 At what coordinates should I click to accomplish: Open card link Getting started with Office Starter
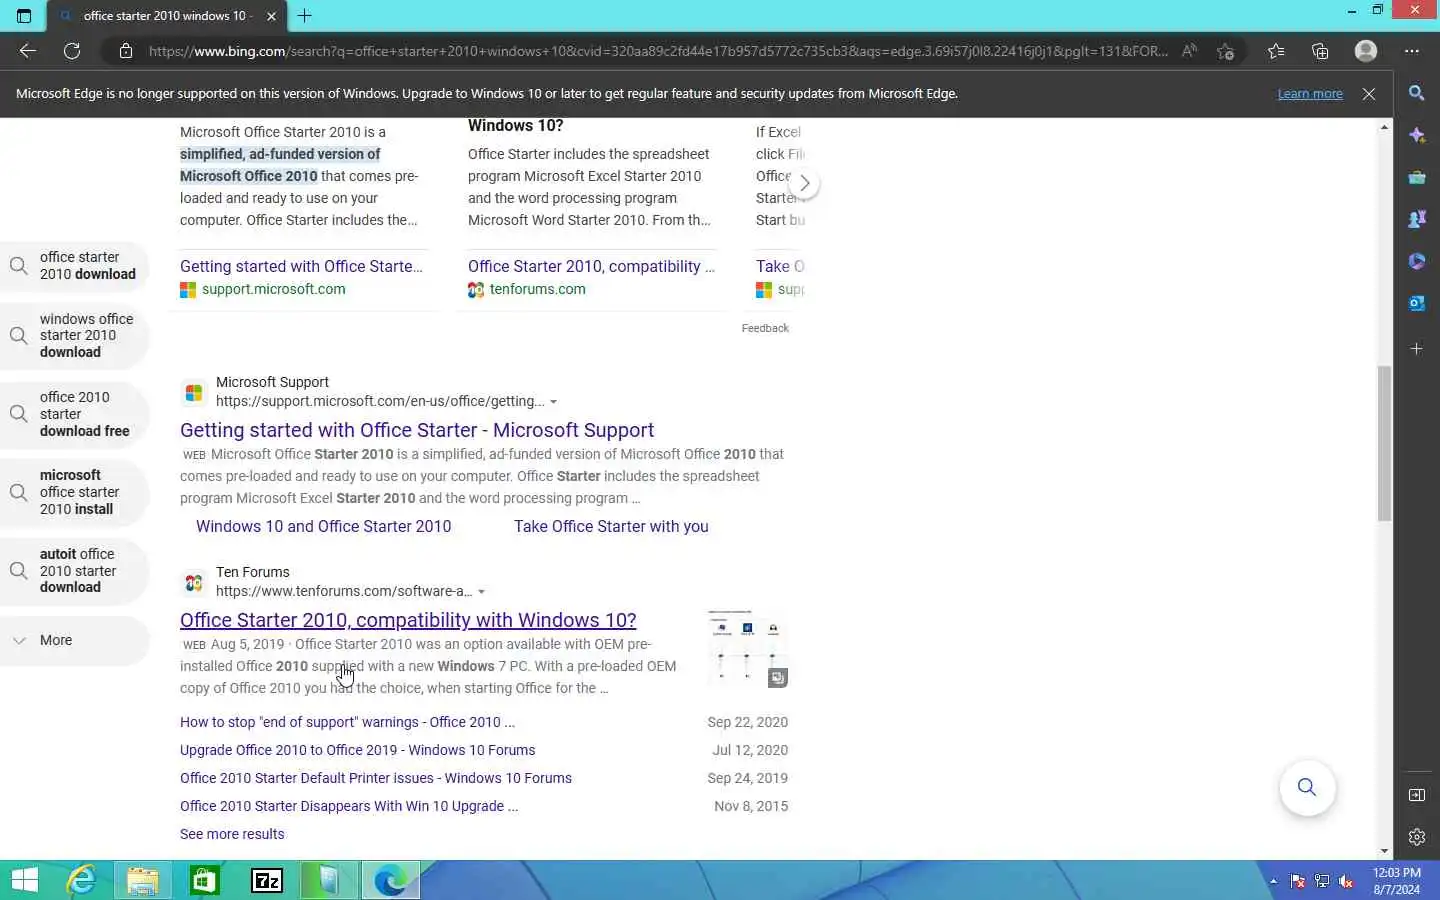(301, 266)
